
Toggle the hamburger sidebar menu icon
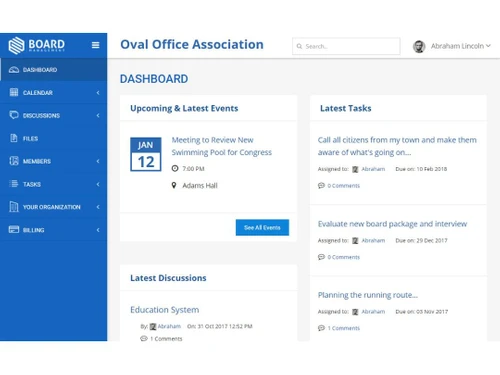pyautogui.click(x=96, y=45)
